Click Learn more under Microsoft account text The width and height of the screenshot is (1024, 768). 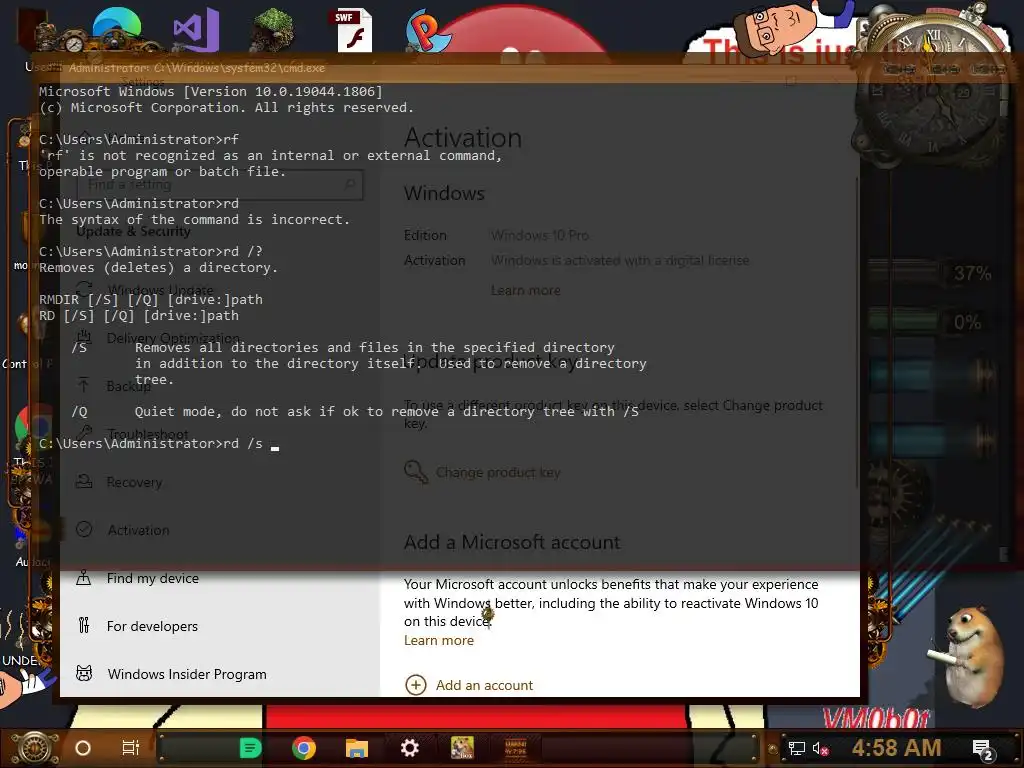pos(439,640)
